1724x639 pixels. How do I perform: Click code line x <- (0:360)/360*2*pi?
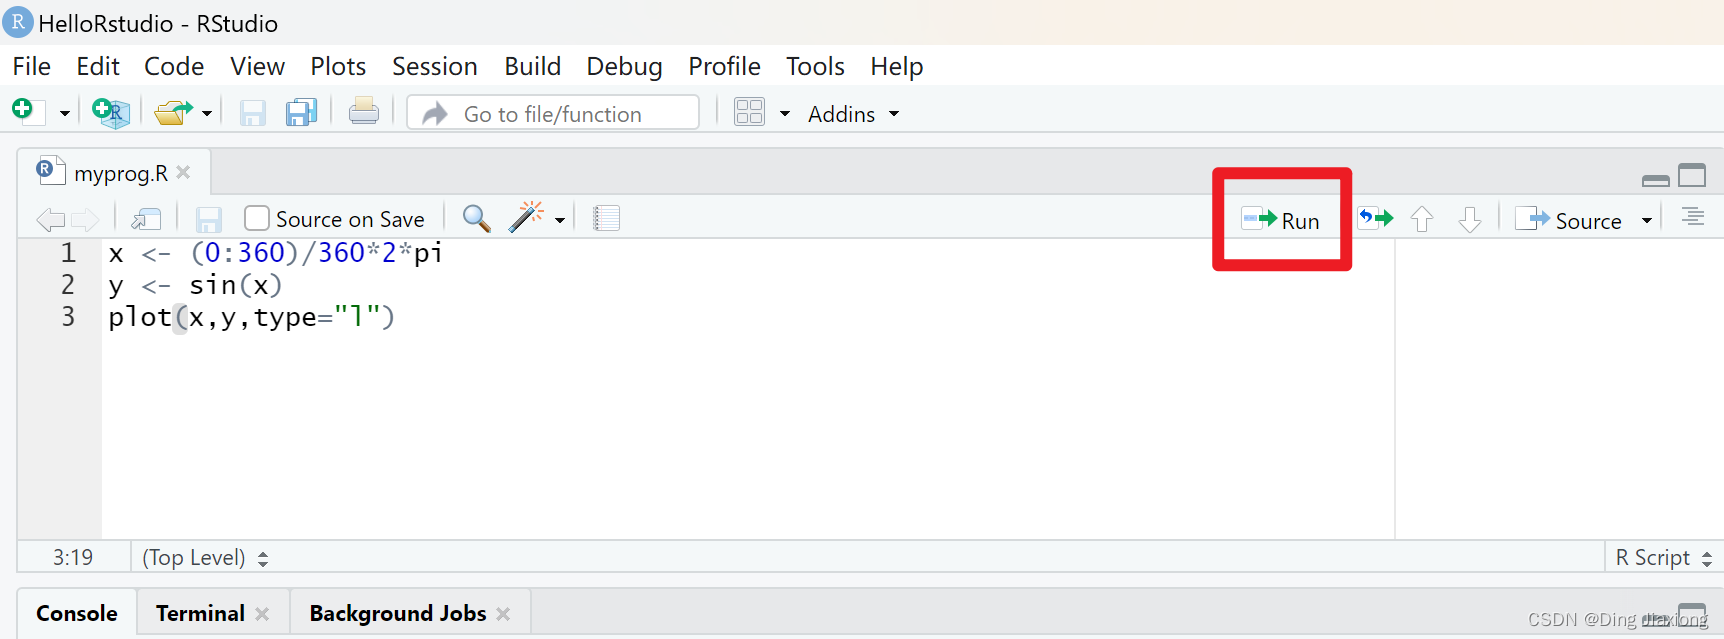pyautogui.click(x=275, y=253)
